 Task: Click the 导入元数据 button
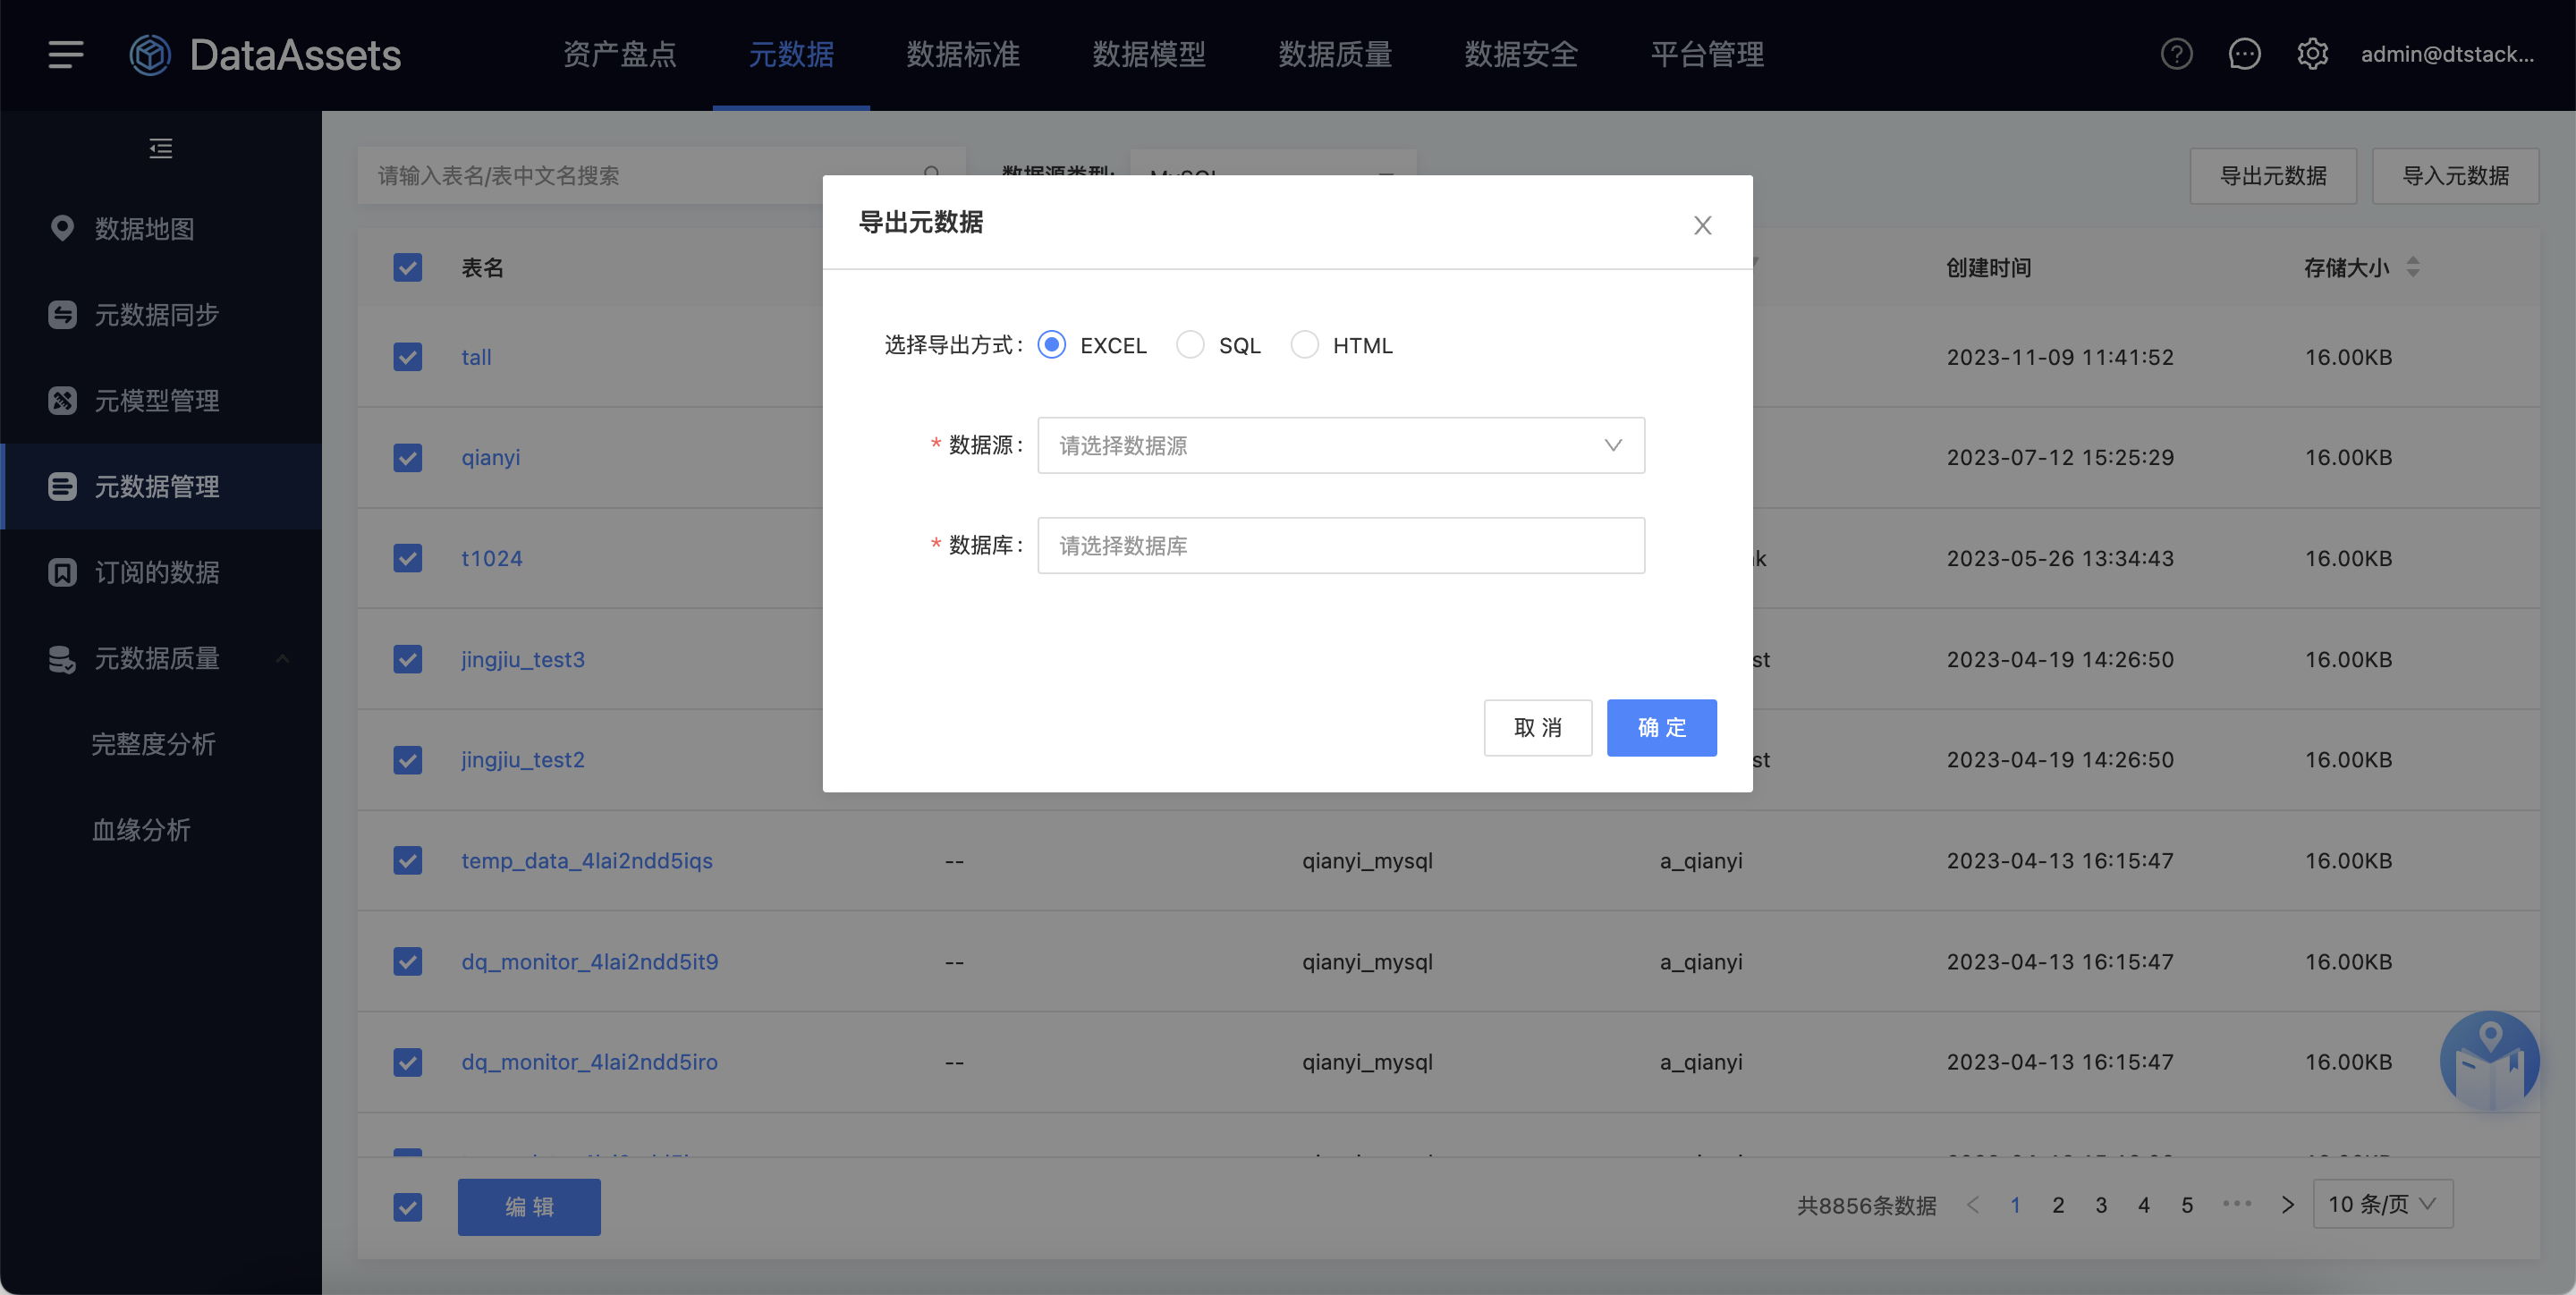(x=2455, y=176)
